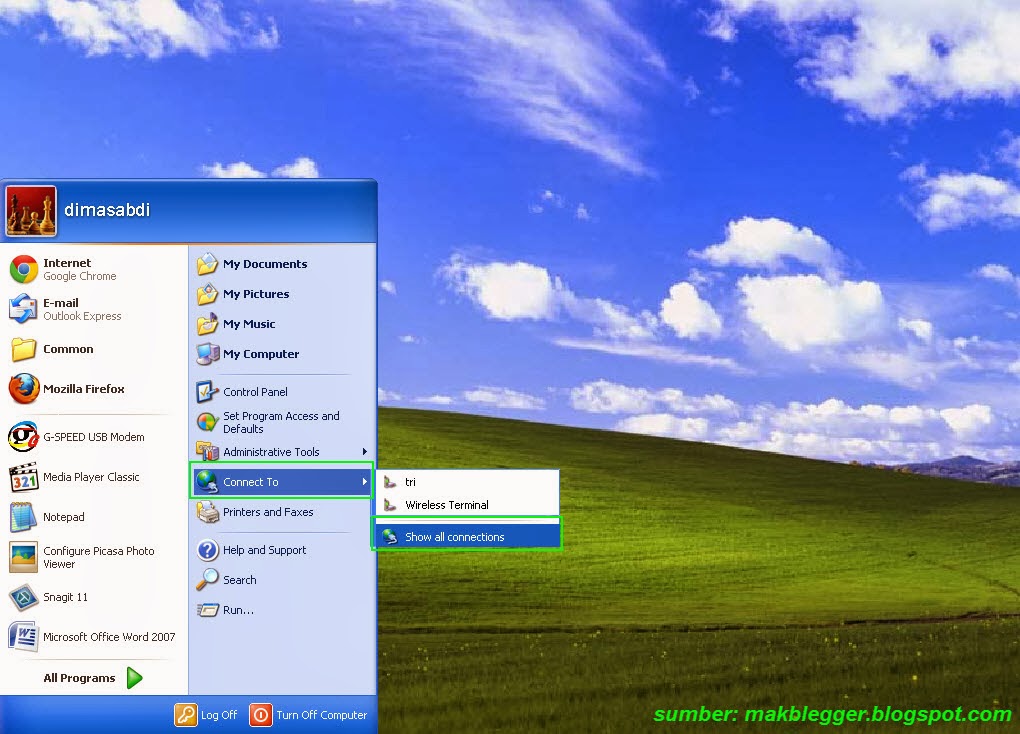
Task: Click the Show all connections icon
Action: pos(390,537)
